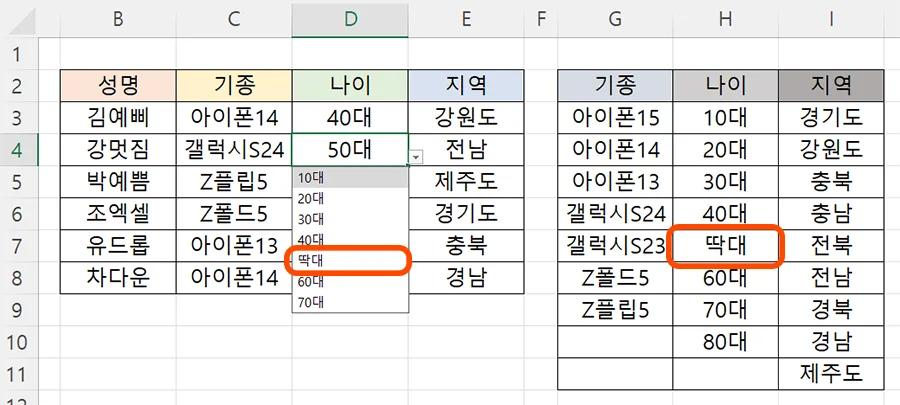900x405 pixels.
Task: Select row 1 header
Action: tap(19, 54)
